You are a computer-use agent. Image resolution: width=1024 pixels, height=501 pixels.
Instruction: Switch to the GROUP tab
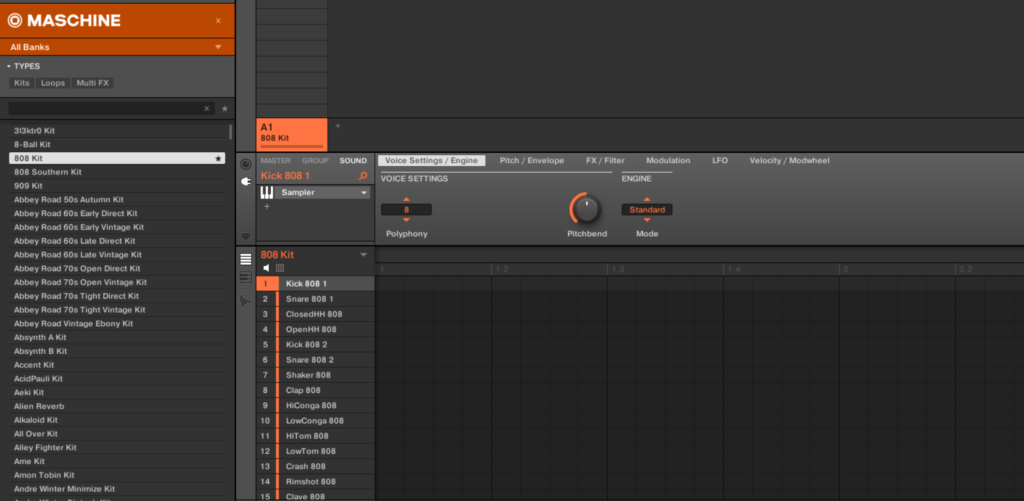click(x=315, y=160)
